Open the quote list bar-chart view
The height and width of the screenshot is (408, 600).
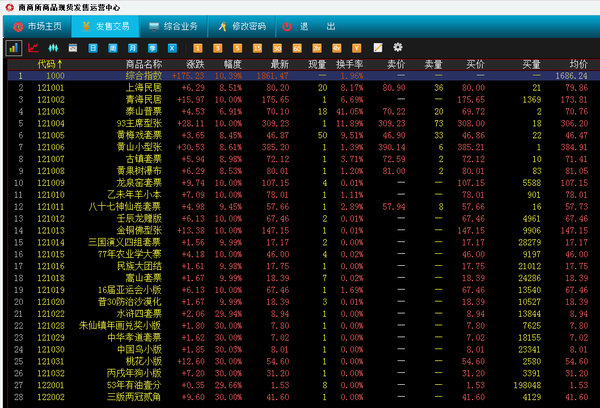click(x=14, y=47)
